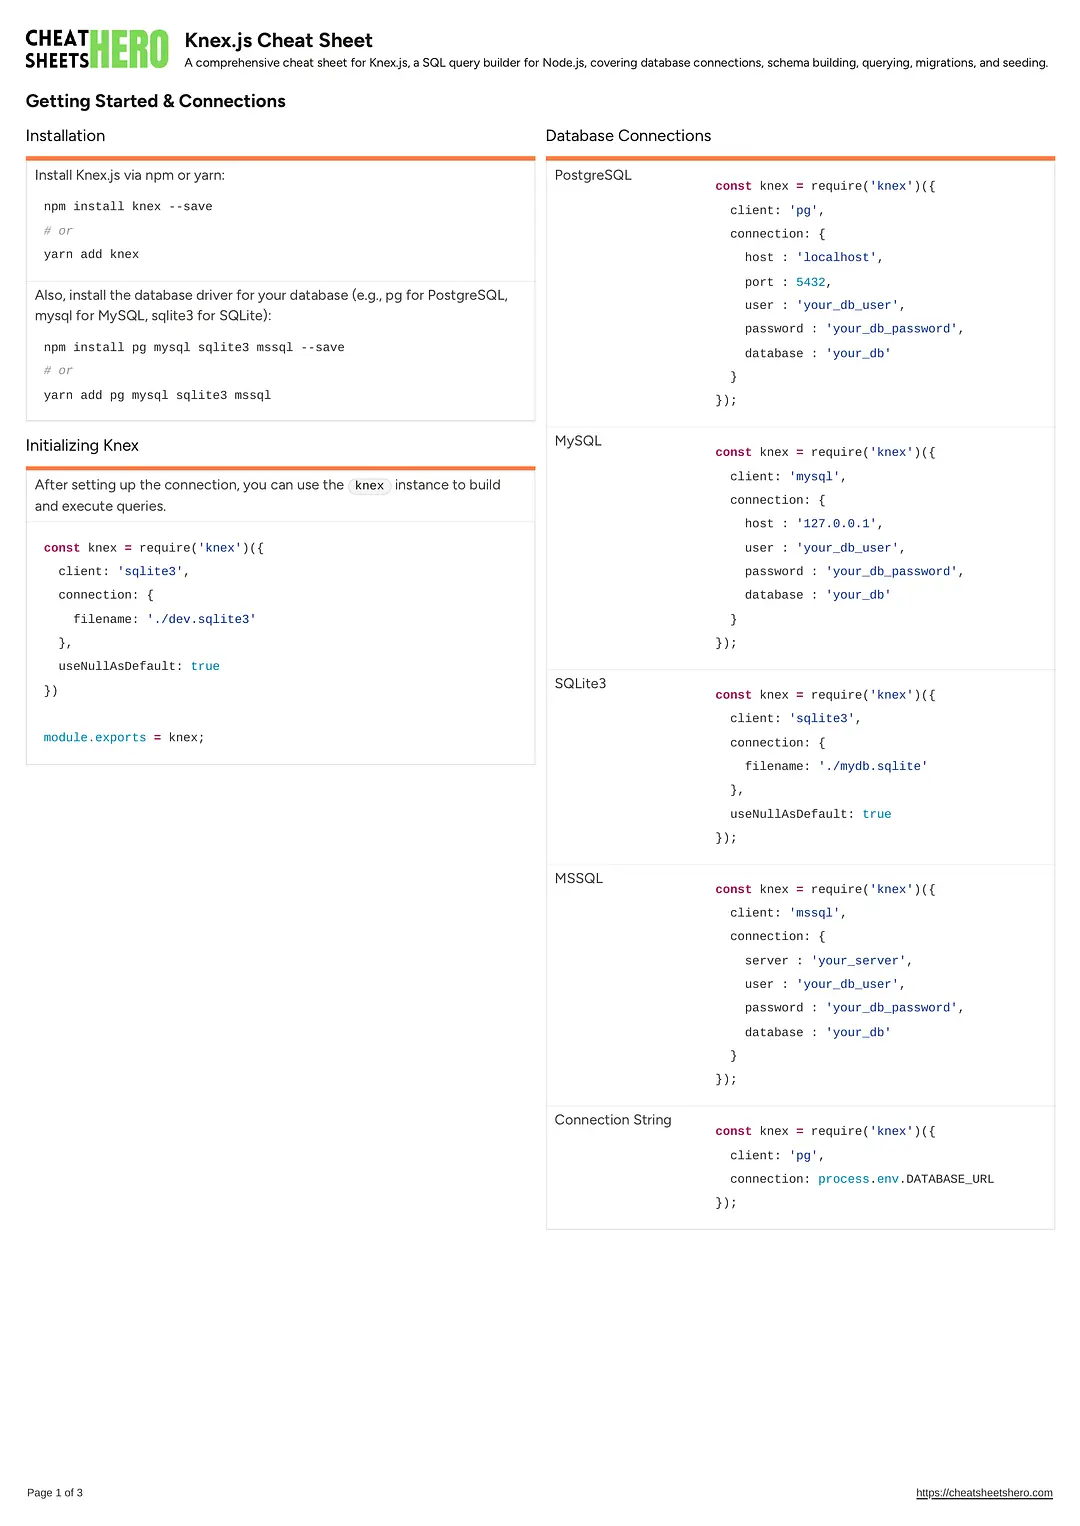1080x1526 pixels.
Task: Click the 'yarn add knex' command
Action: 91,255
